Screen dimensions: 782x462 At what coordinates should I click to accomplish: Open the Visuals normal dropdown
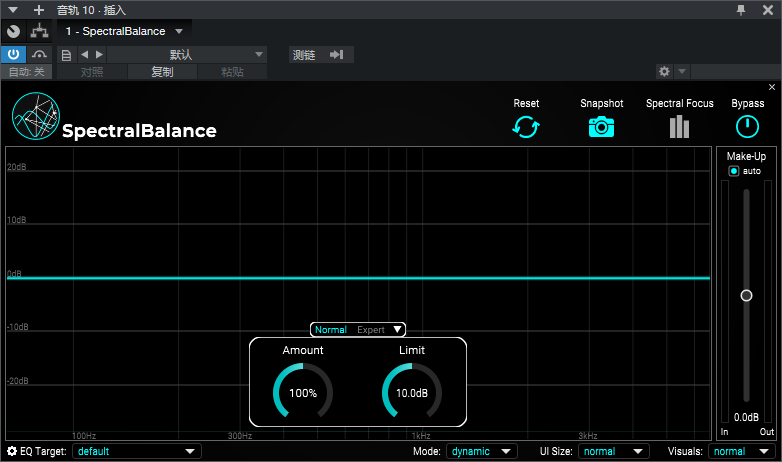[742, 451]
